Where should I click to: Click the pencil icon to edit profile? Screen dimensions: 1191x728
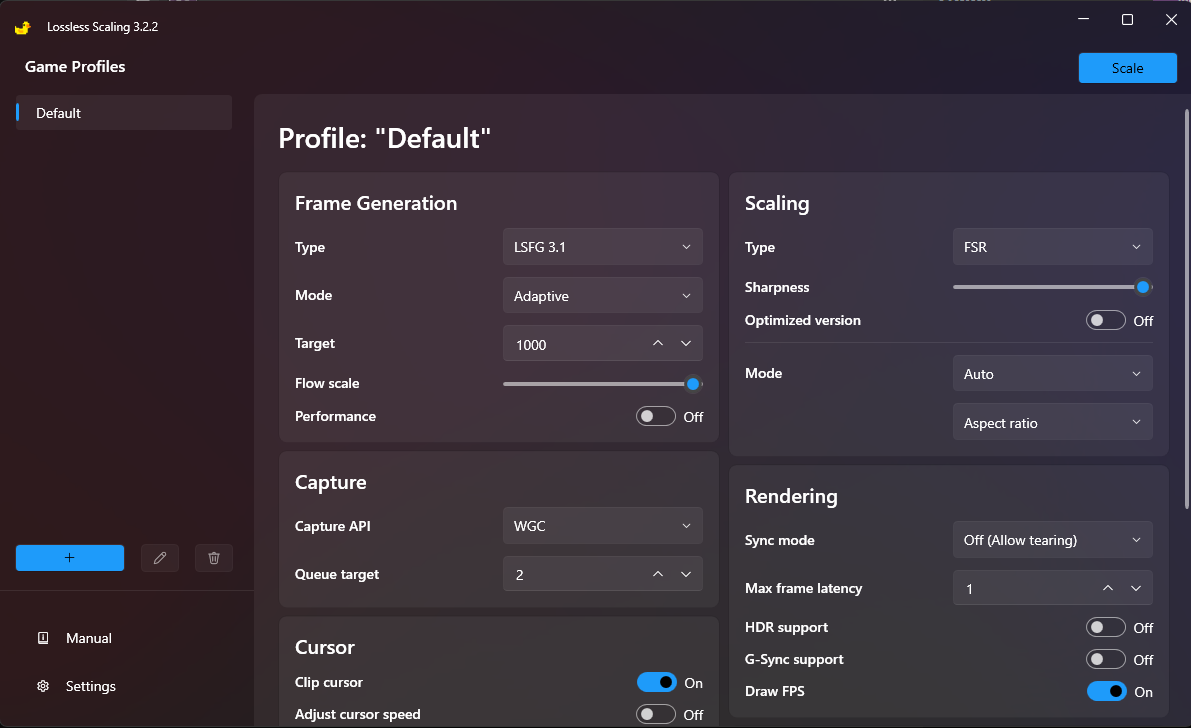coord(160,558)
